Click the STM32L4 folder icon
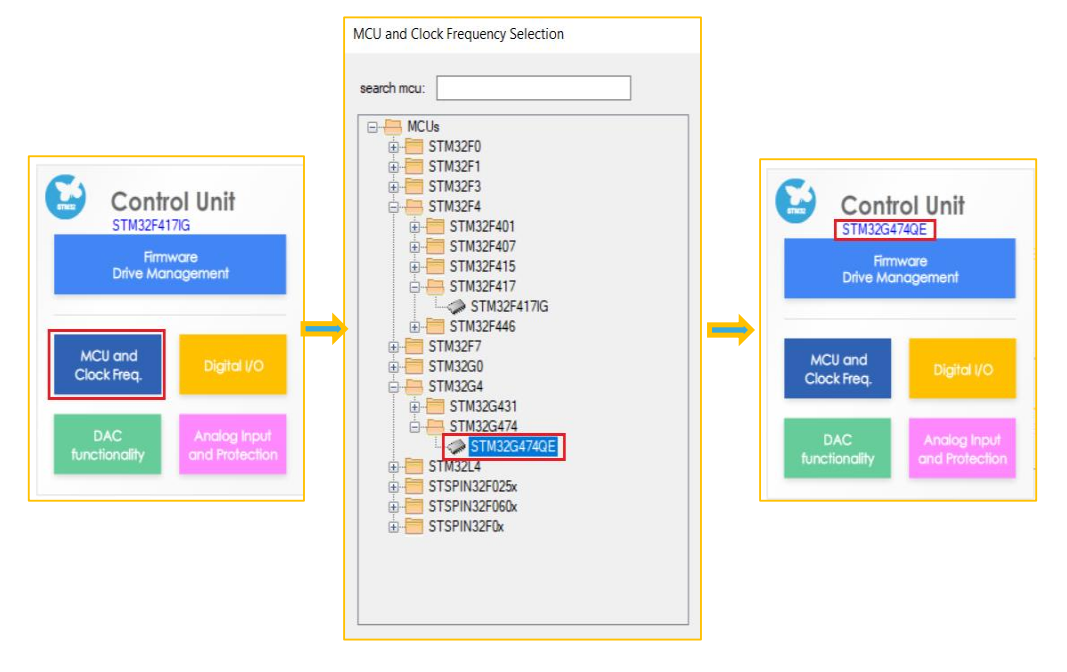Viewport: 1067px width, 672px height. coord(414,467)
